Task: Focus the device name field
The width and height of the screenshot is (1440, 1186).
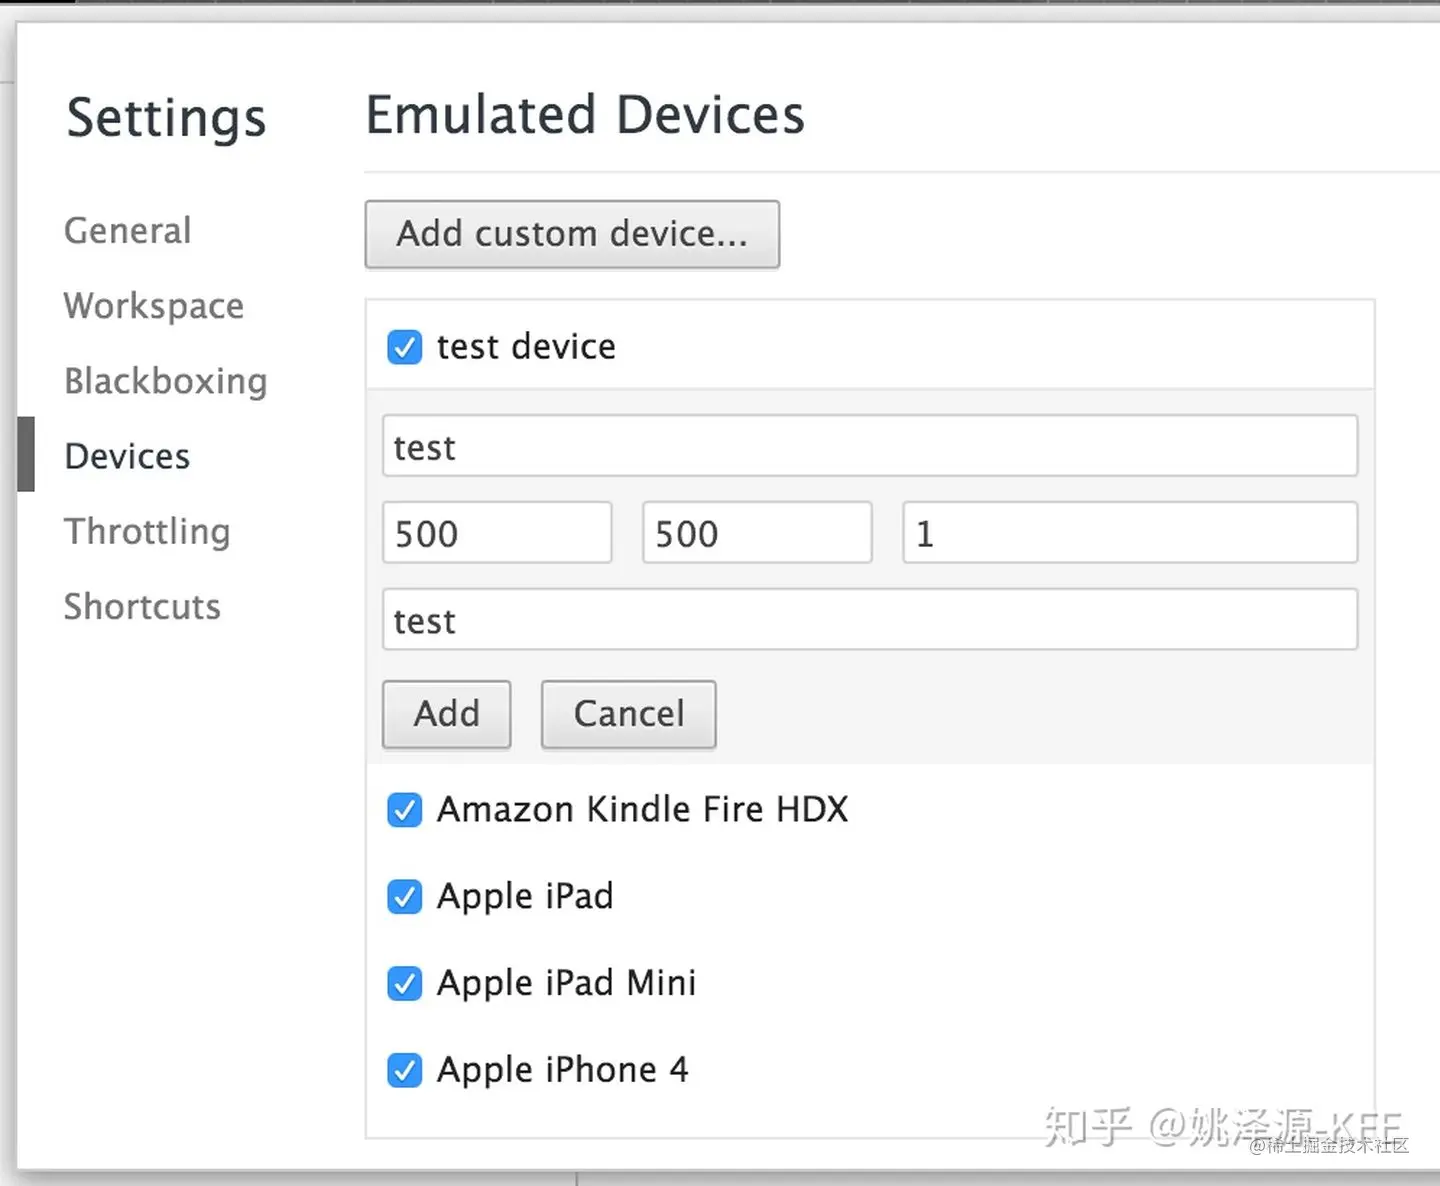Action: click(869, 446)
